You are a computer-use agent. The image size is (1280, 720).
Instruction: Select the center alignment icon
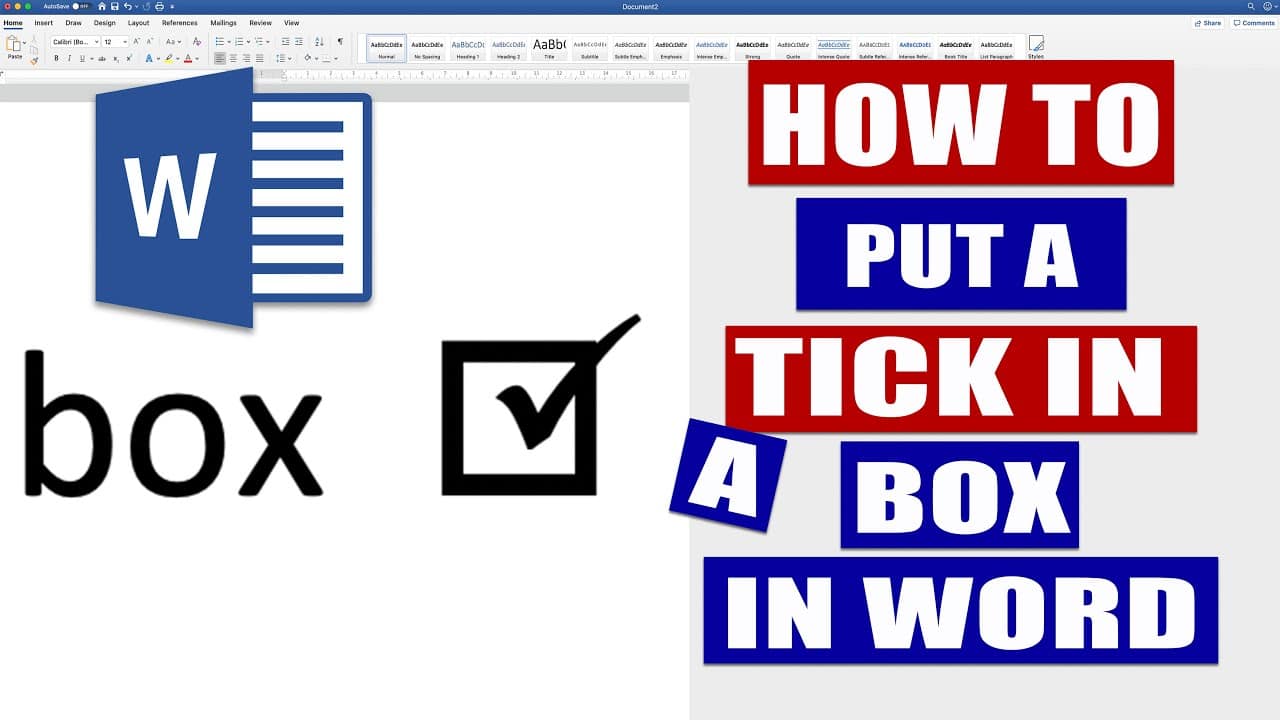234,58
